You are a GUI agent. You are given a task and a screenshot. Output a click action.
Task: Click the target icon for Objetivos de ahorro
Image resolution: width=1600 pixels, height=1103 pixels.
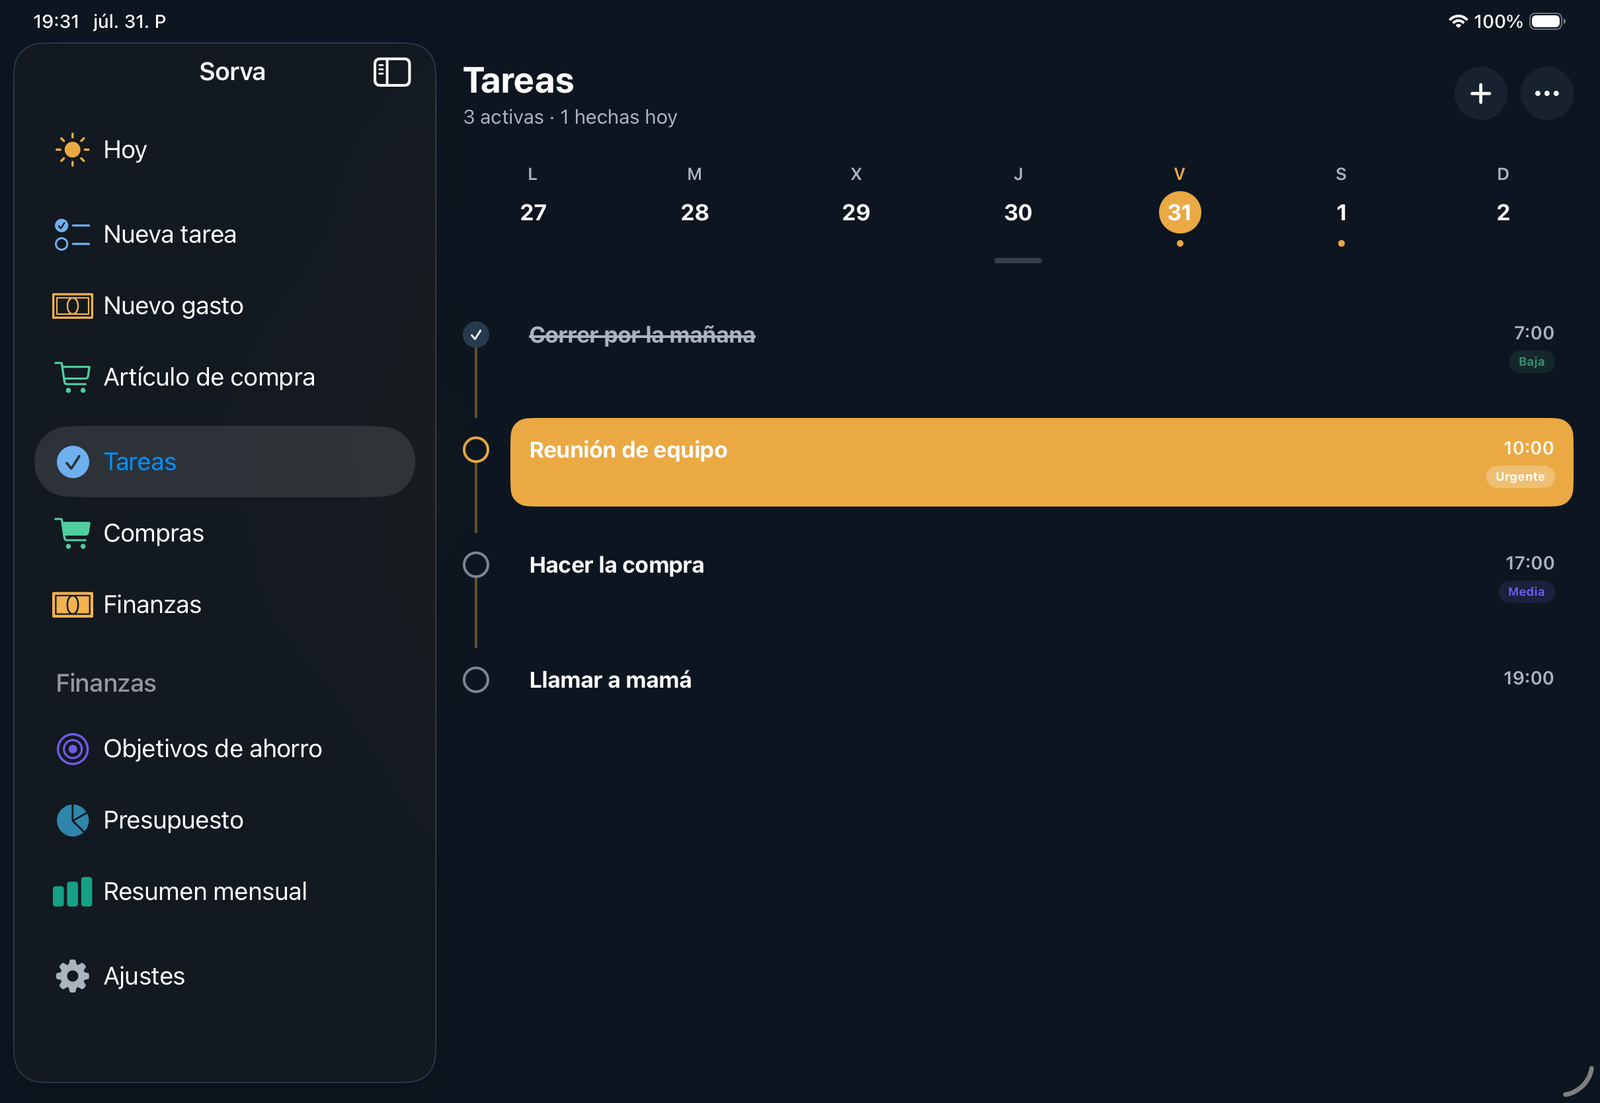tap(73, 749)
